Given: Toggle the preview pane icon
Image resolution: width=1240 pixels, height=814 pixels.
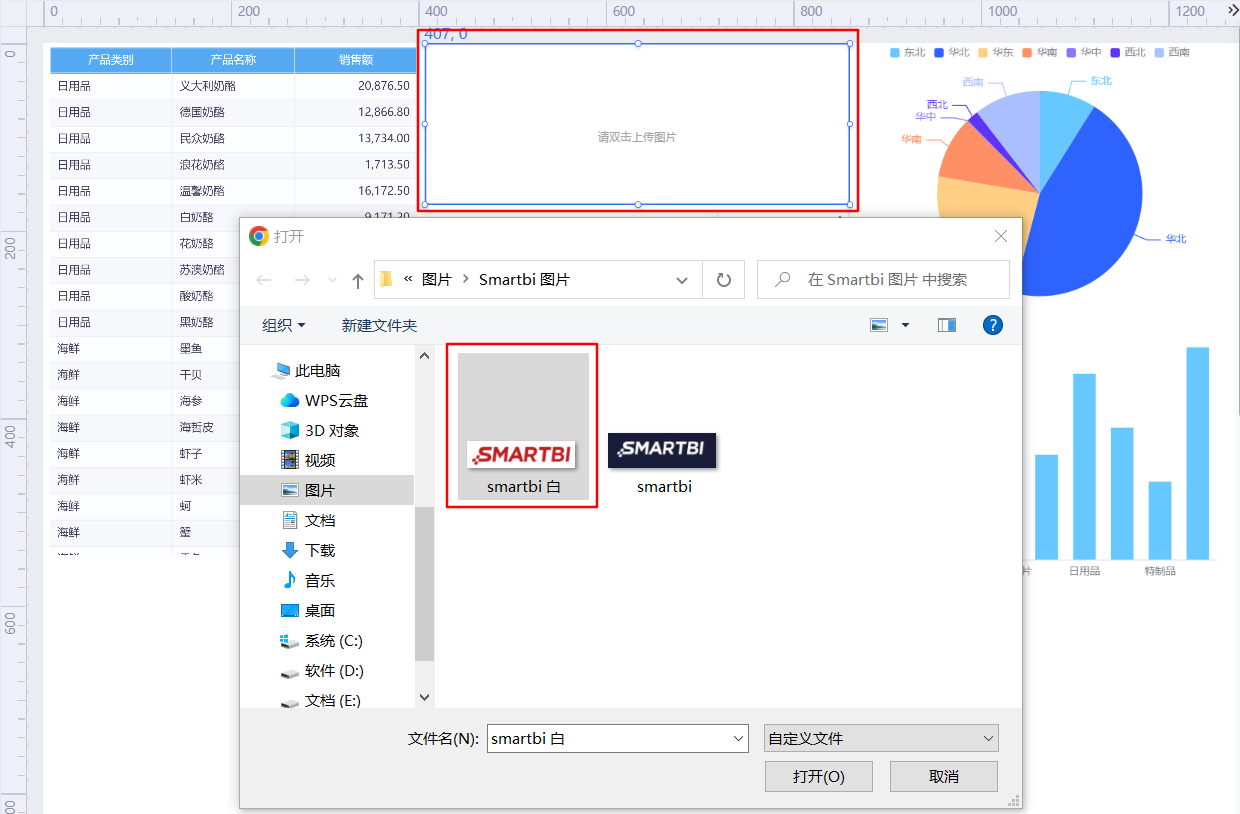Looking at the screenshot, I should pos(947,325).
